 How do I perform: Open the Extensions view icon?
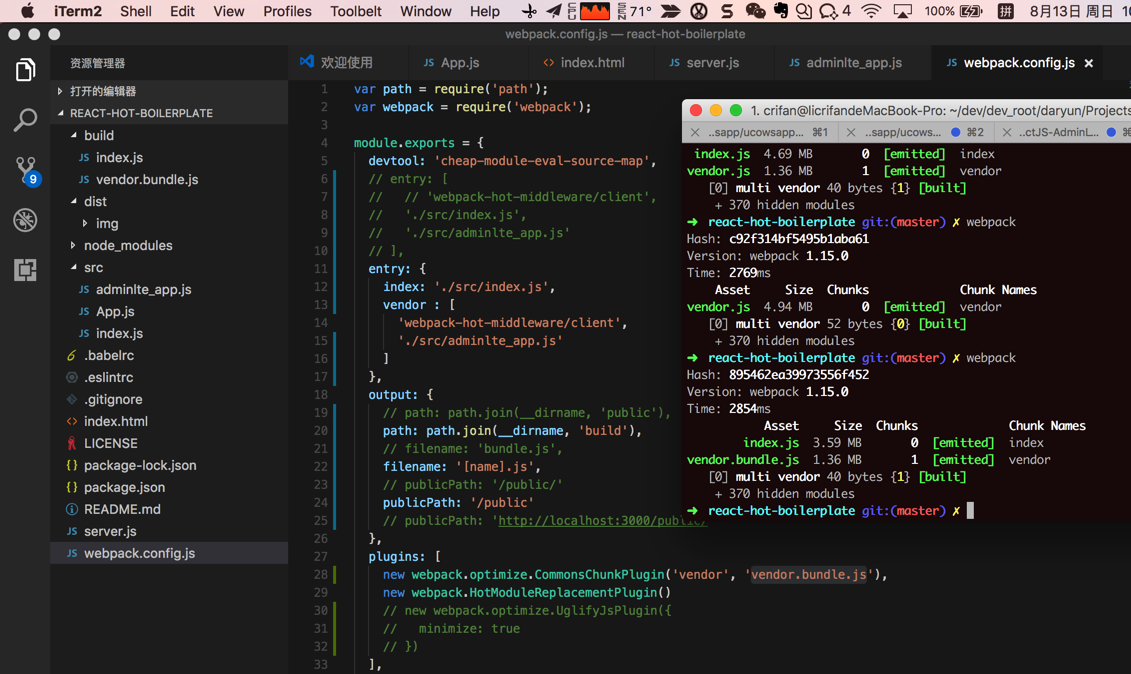pos(25,270)
